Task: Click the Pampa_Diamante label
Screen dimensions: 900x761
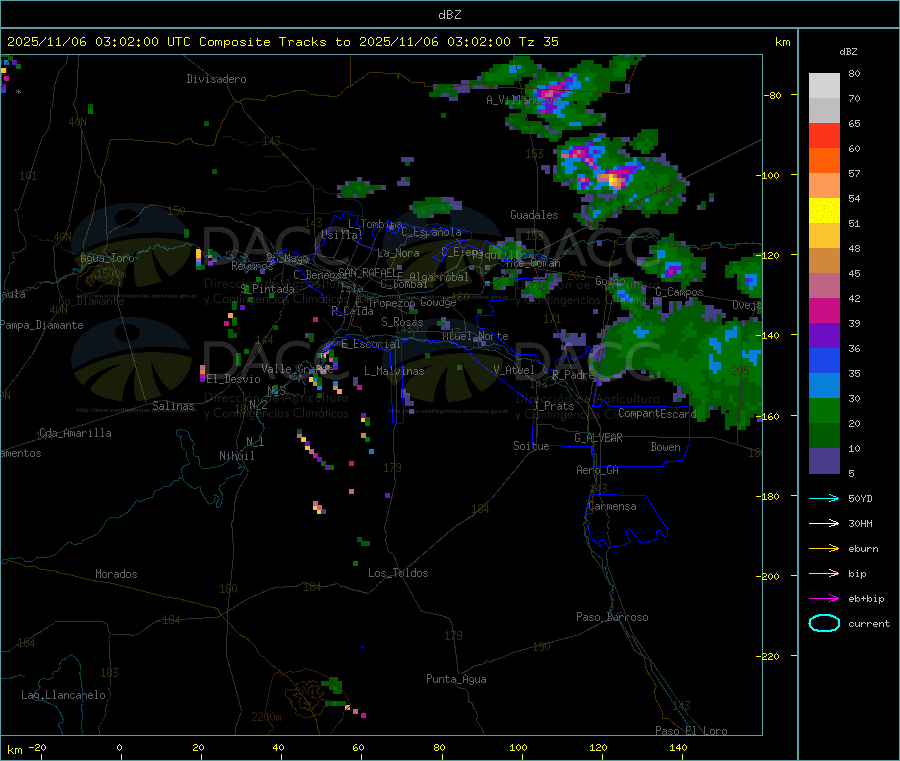Action: 42,325
